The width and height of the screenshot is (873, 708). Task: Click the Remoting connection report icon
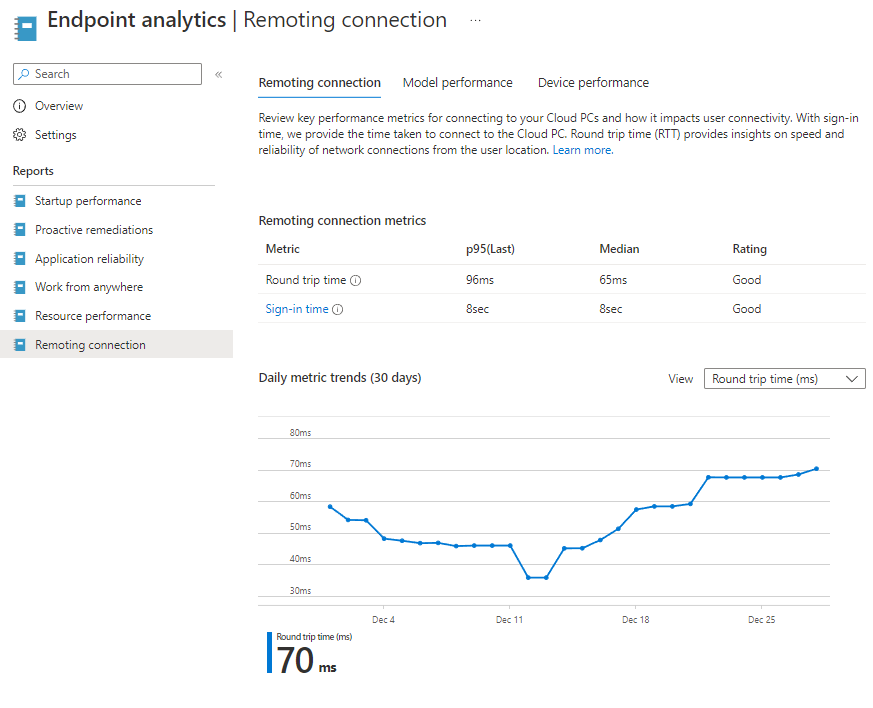[19, 345]
